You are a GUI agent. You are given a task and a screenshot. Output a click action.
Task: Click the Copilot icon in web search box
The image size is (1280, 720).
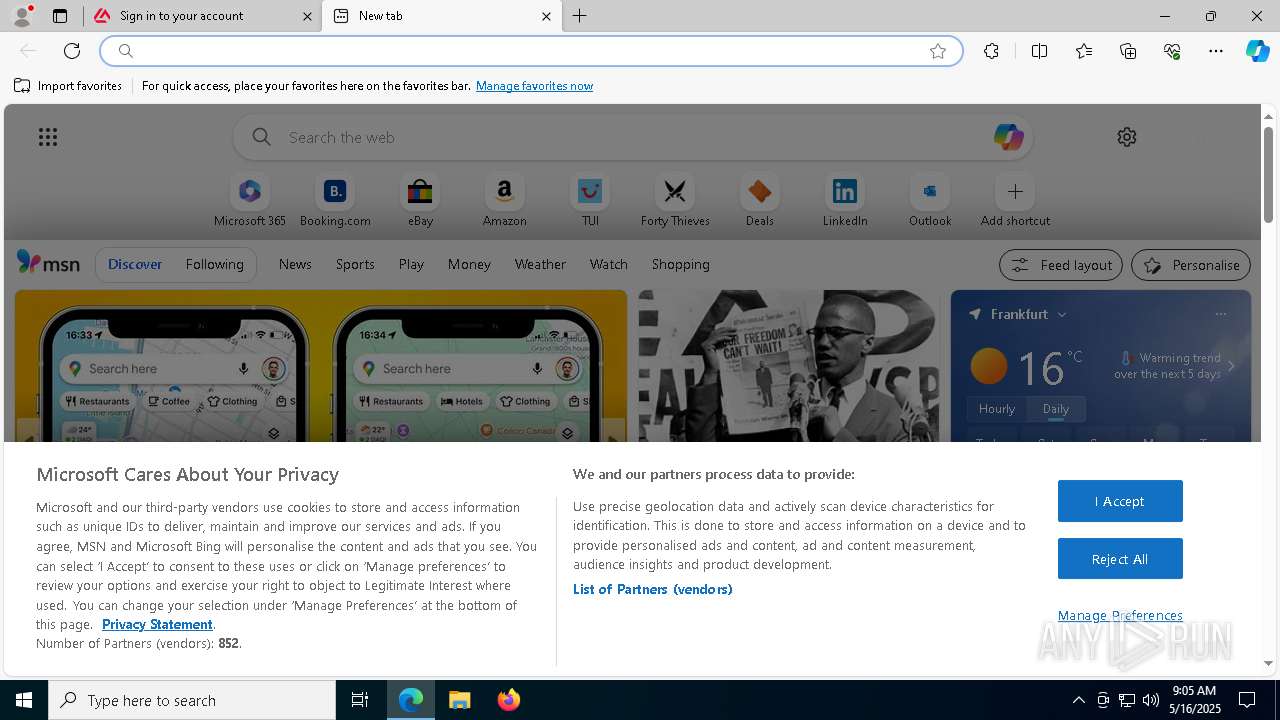1008,137
